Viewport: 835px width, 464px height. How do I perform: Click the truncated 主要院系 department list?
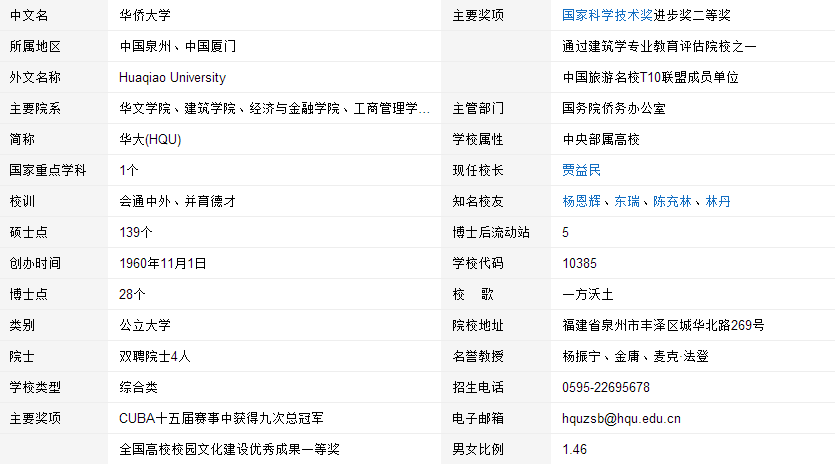pos(274,109)
